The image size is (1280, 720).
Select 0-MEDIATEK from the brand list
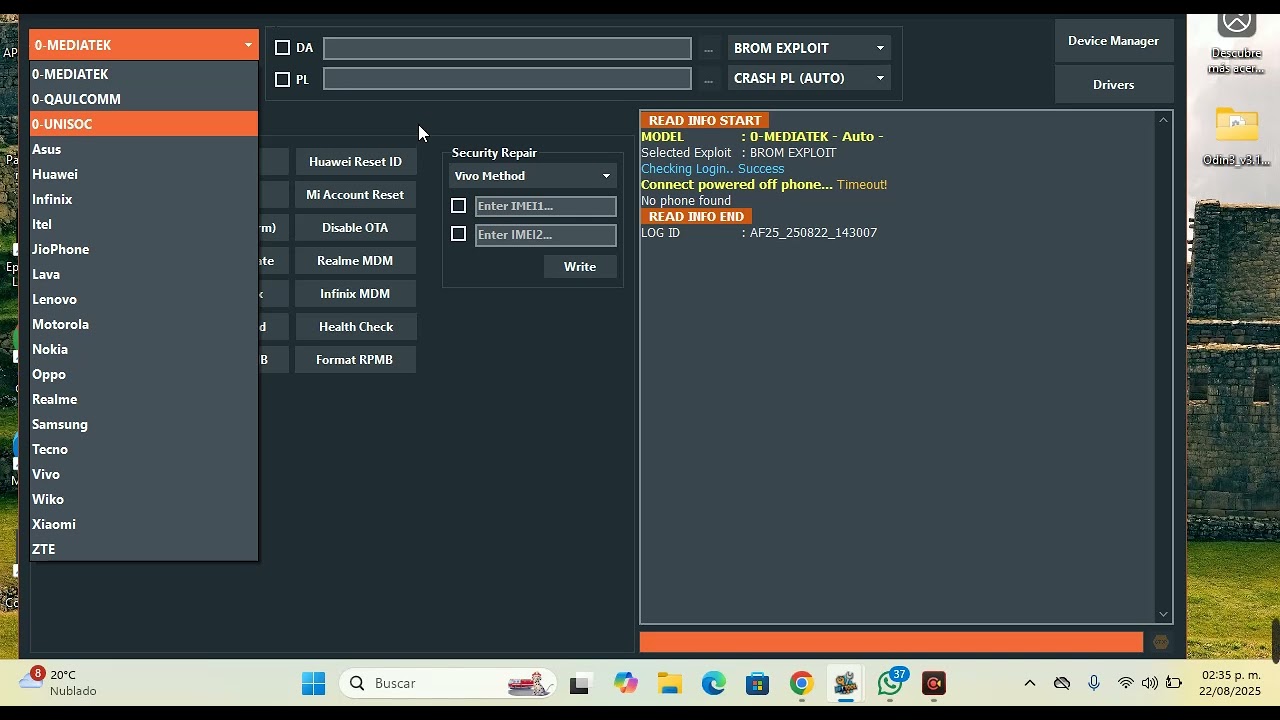144,74
